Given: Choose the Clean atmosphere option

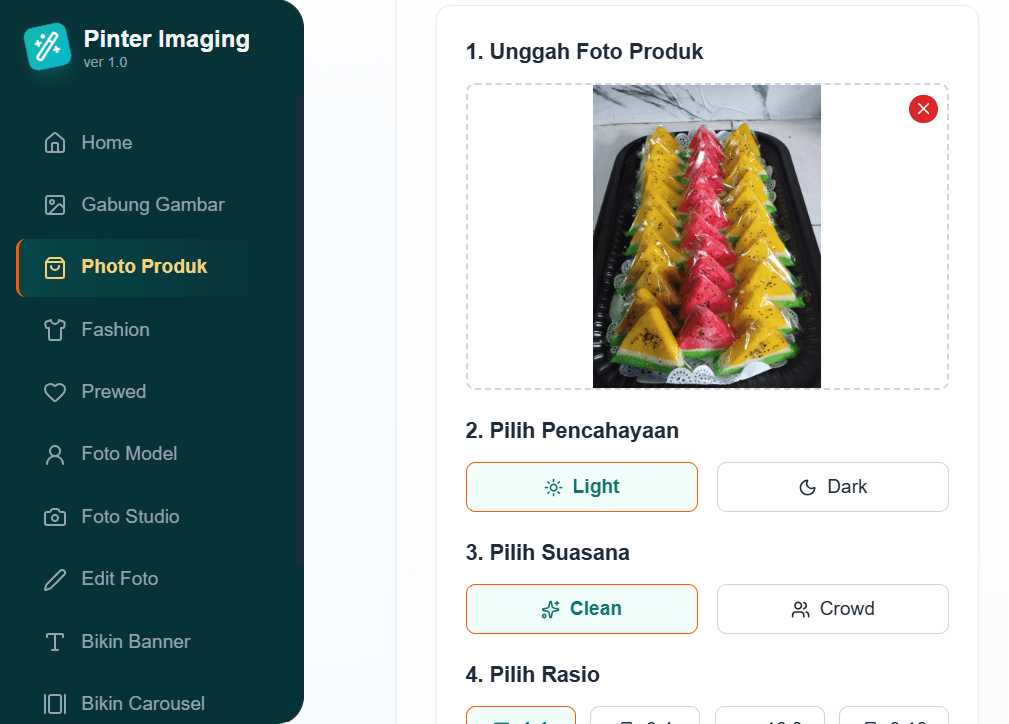Looking at the screenshot, I should point(582,609).
